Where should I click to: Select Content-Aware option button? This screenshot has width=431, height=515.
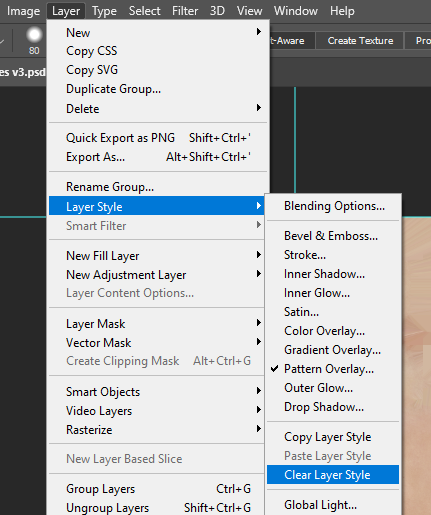coord(291,41)
